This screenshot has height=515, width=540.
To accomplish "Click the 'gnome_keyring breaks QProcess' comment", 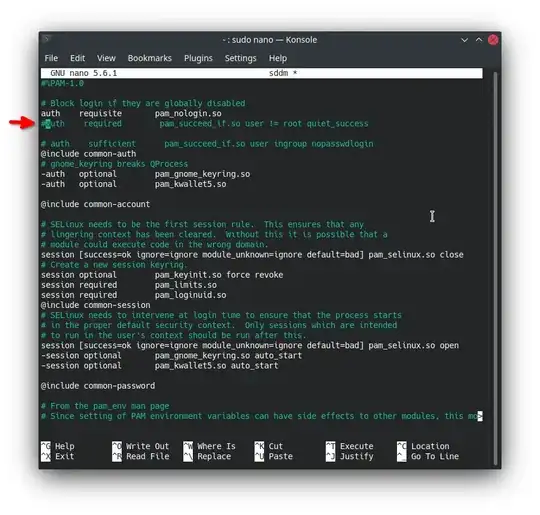I will pos(115,164).
